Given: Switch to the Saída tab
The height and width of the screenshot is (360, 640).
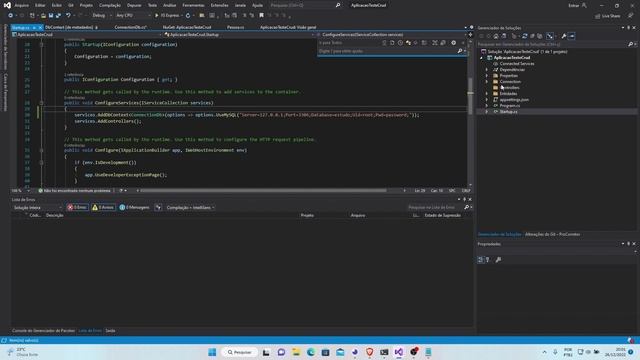Looking at the screenshot, I should coord(110,331).
